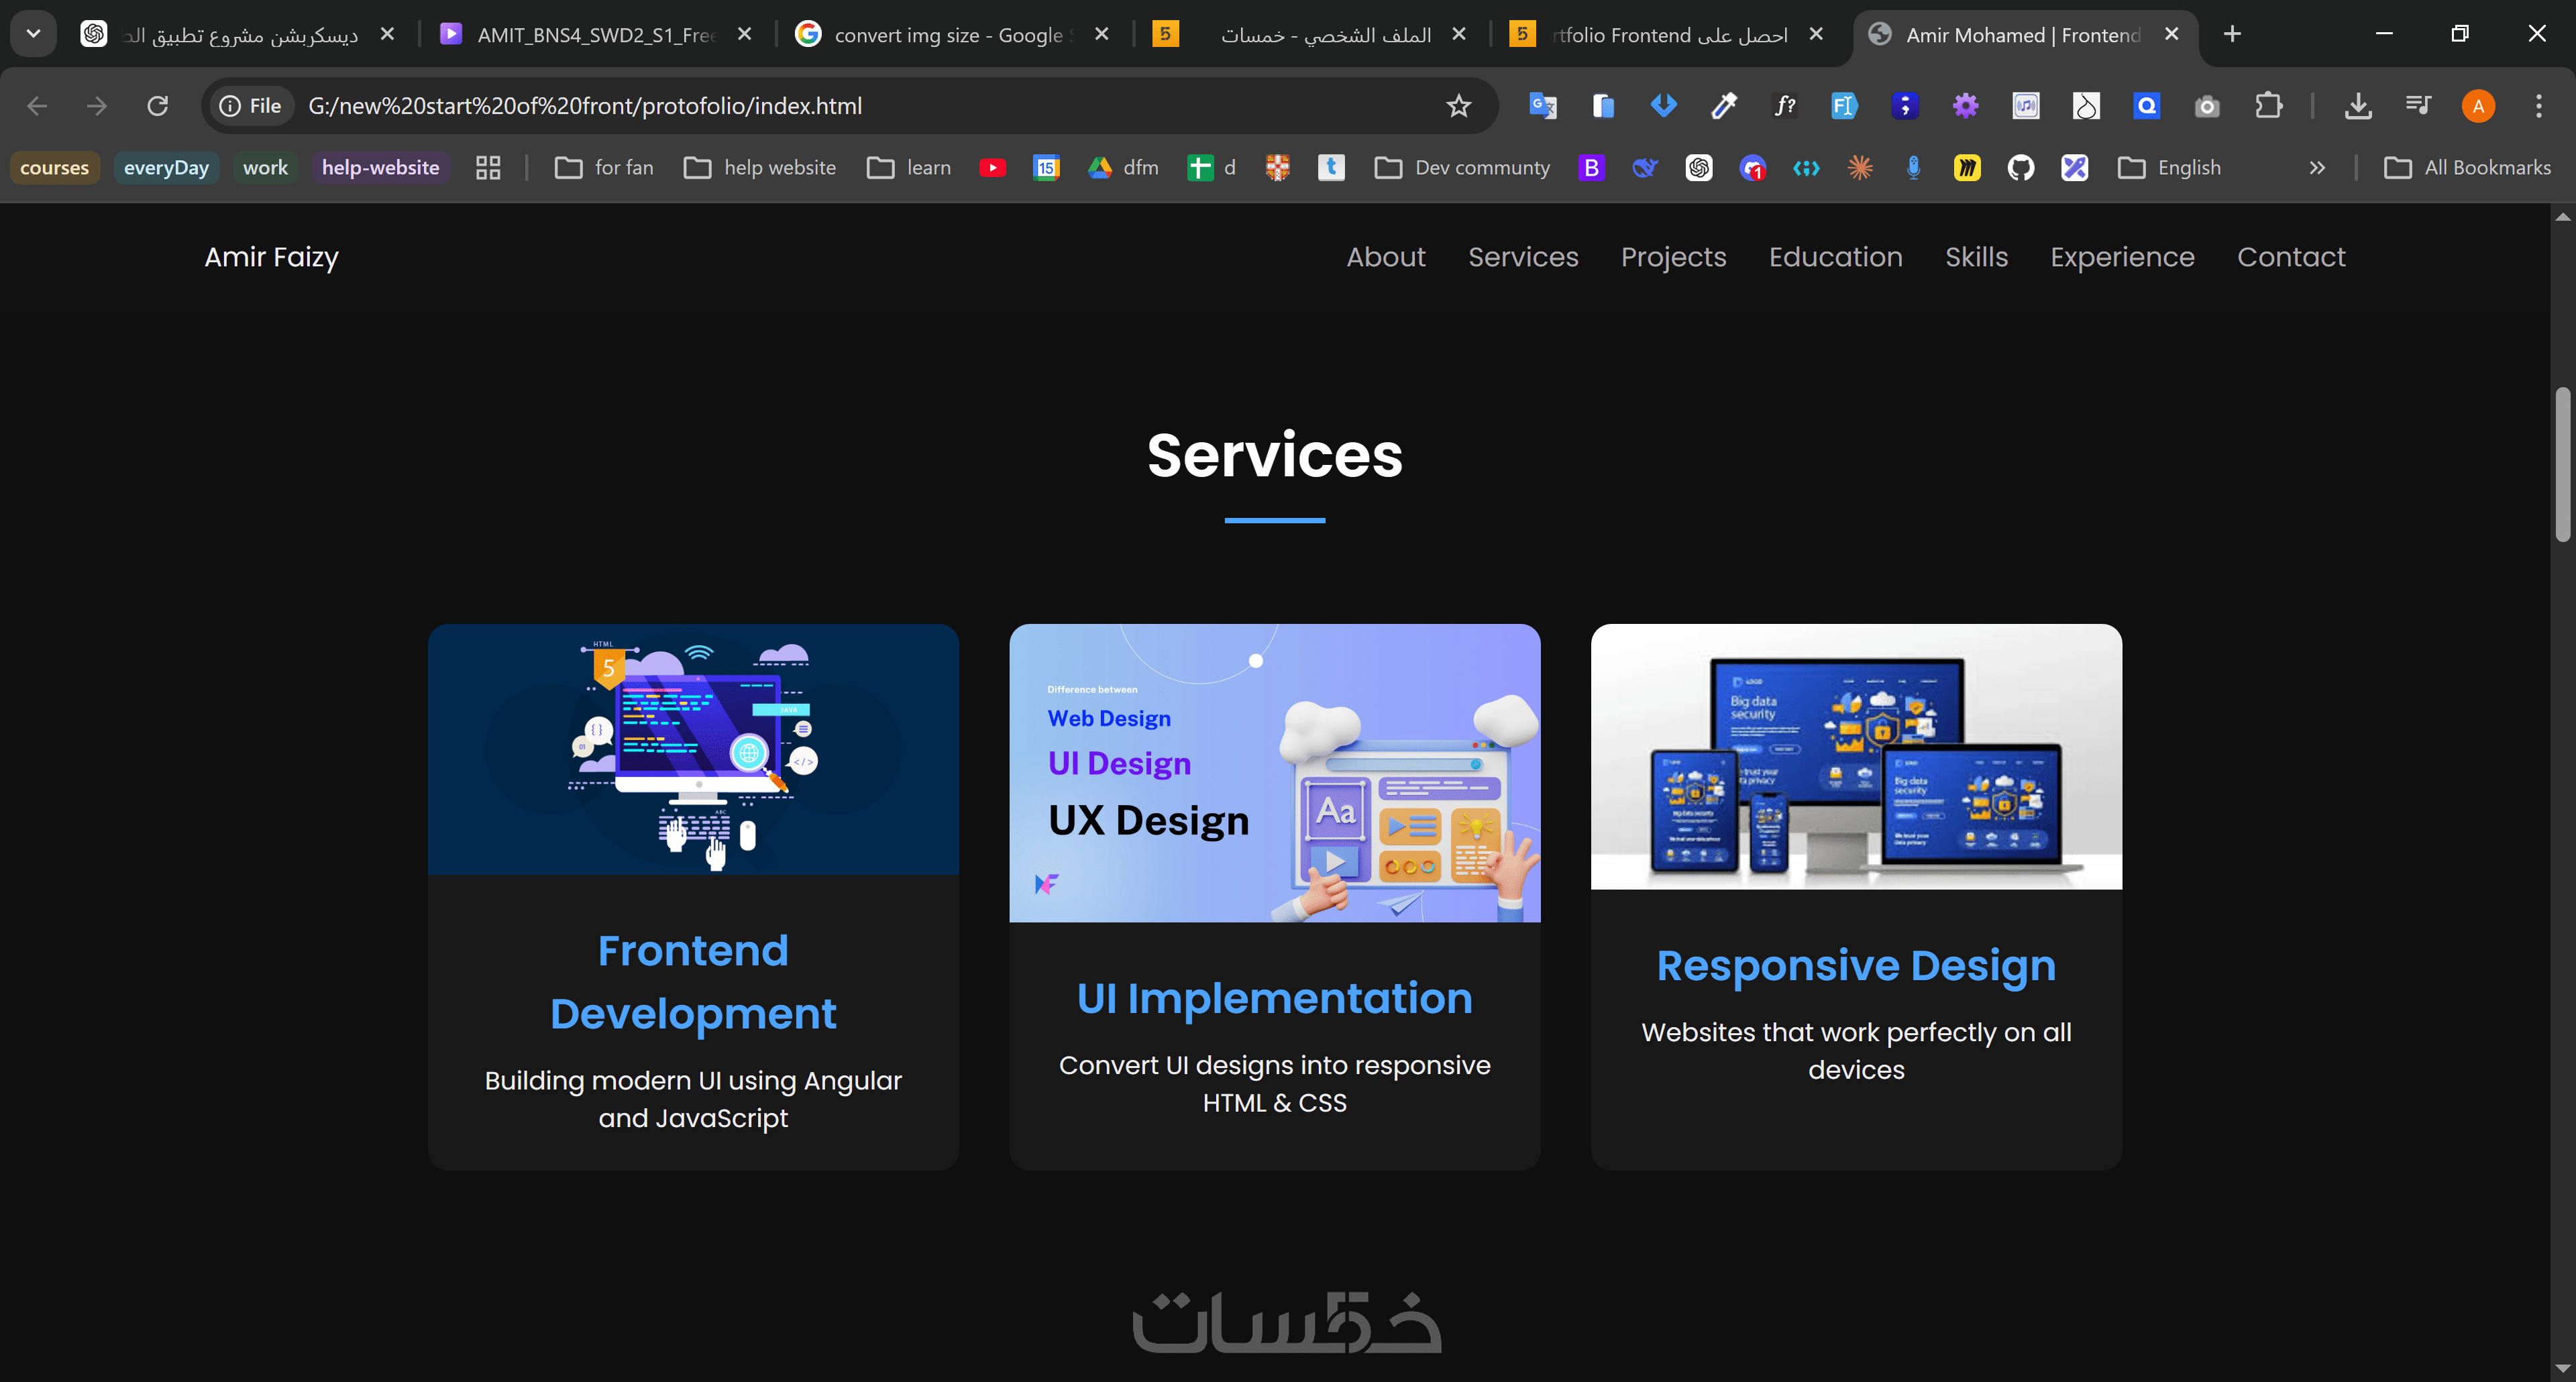Click the Google Drive dfm bookmark
The height and width of the screenshot is (1382, 2576).
click(x=1122, y=168)
